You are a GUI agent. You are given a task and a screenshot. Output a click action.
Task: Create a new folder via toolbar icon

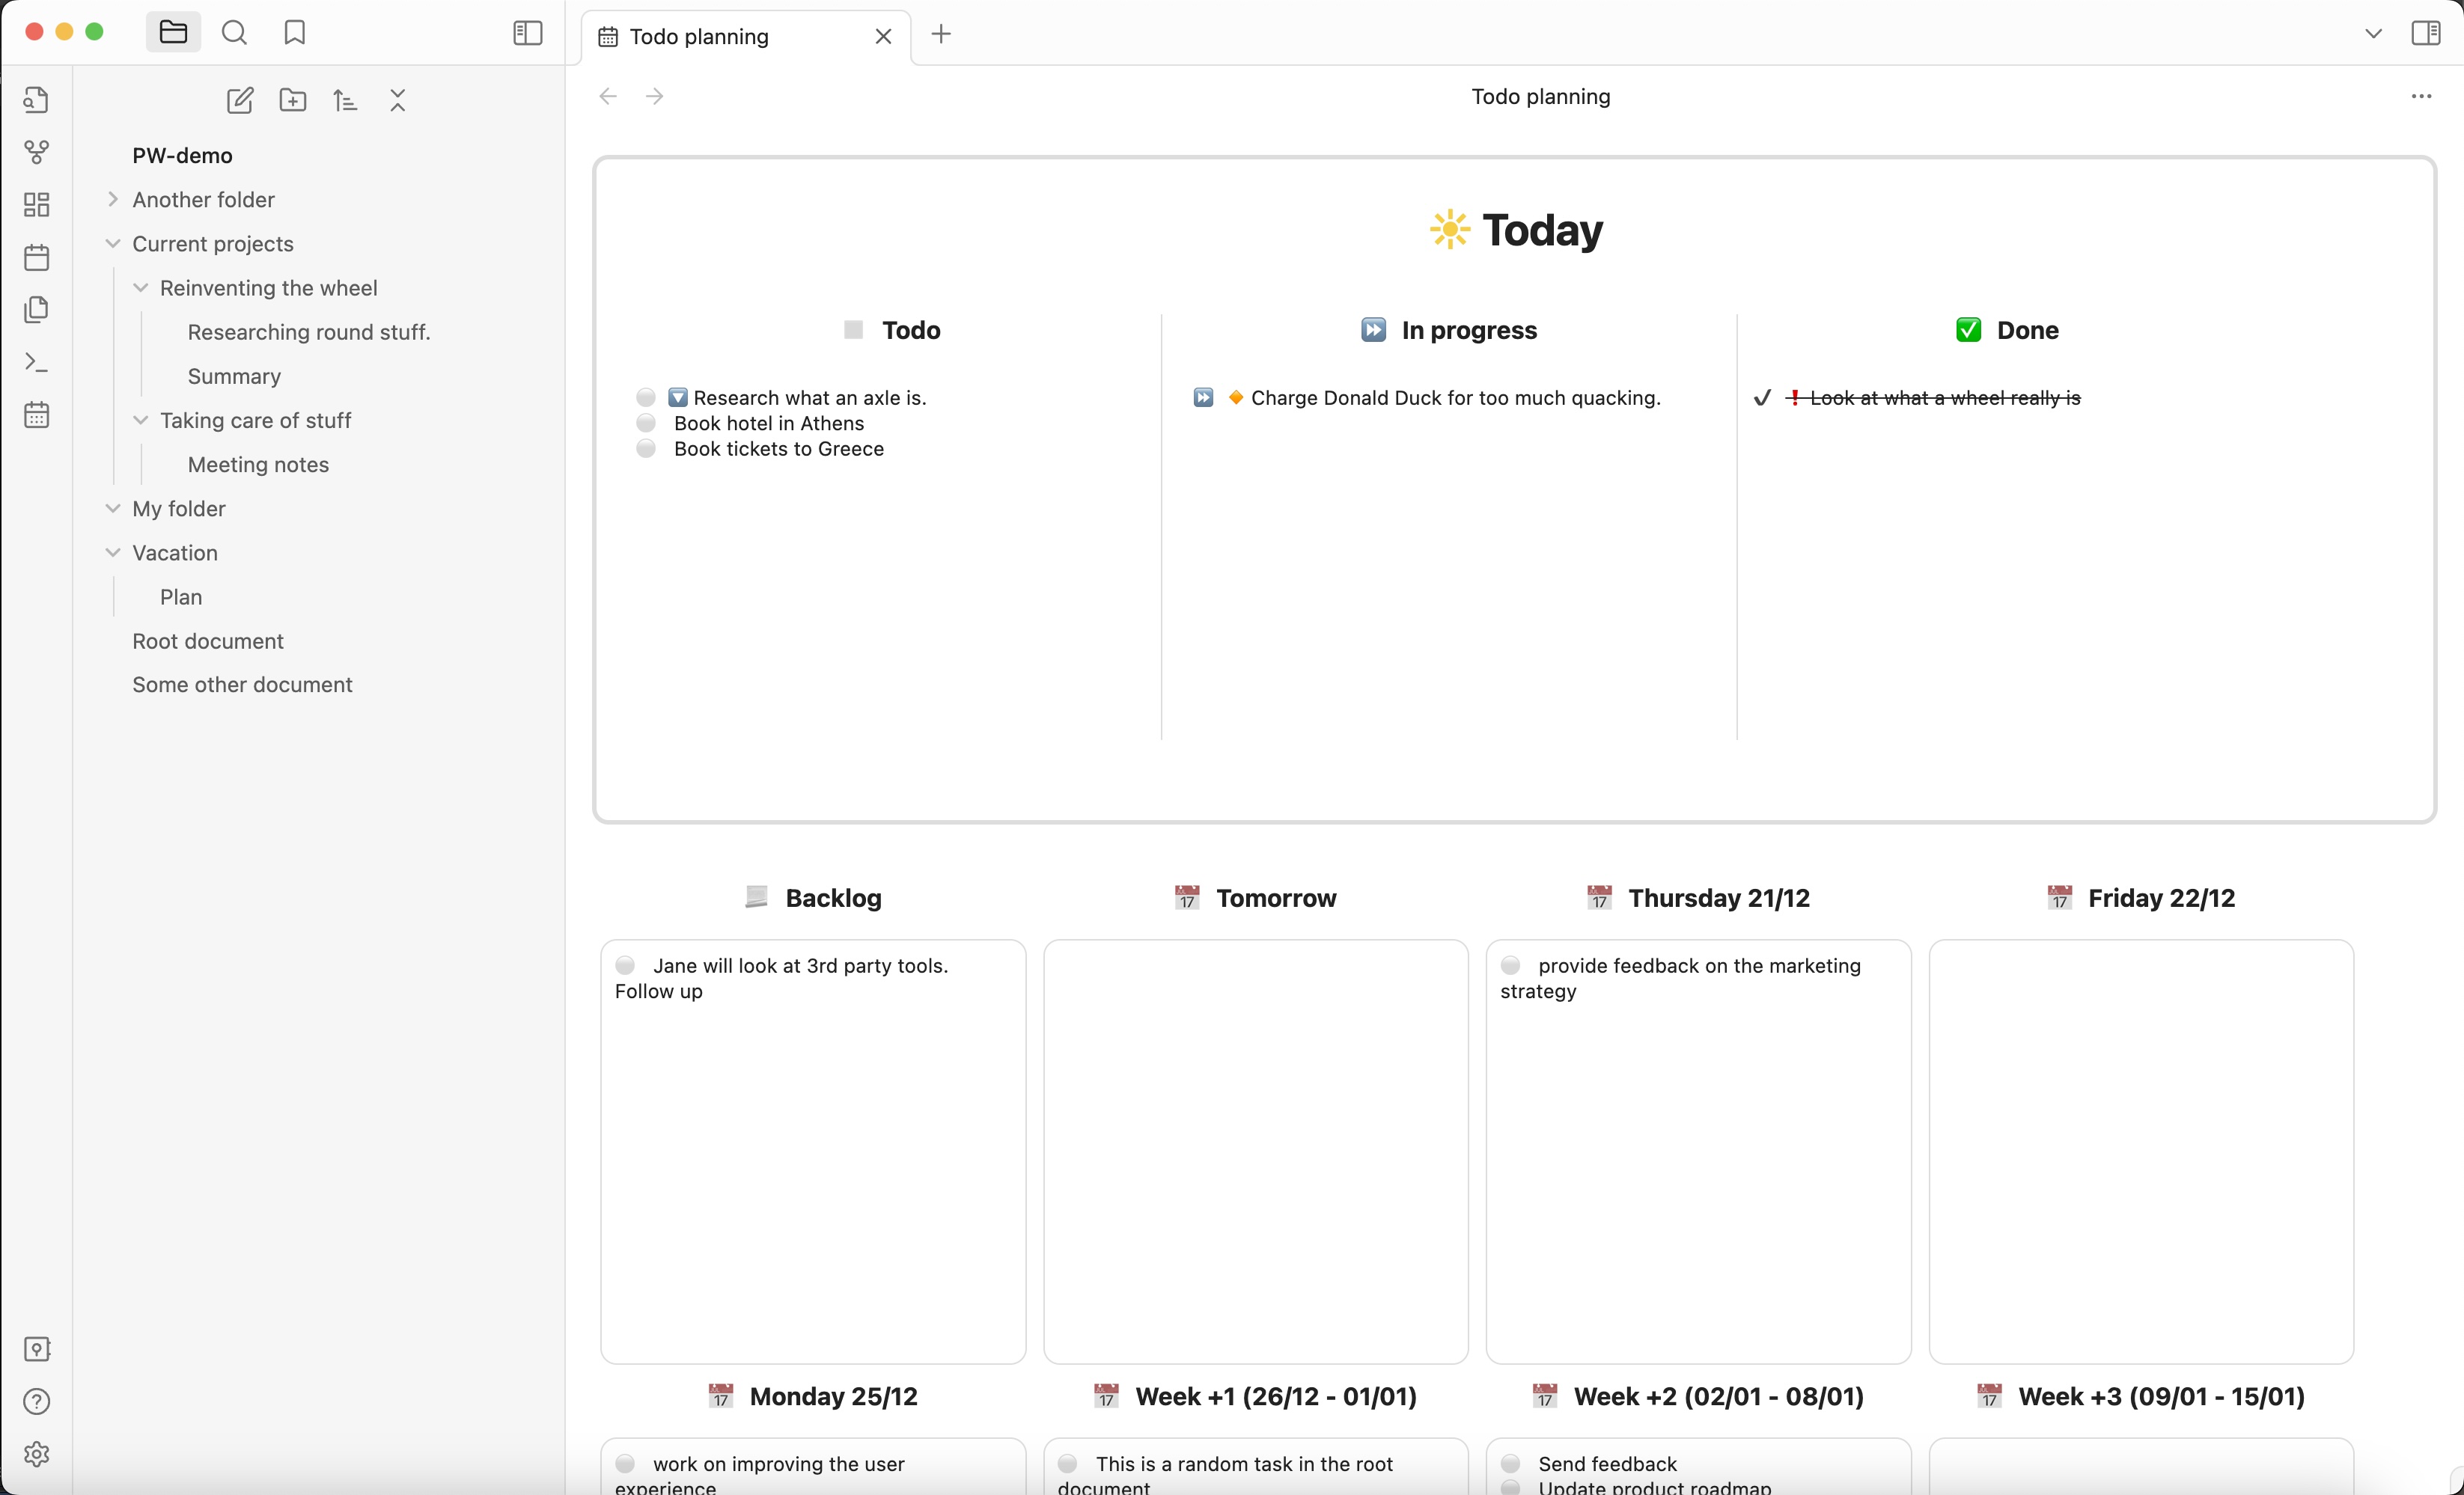pyautogui.click(x=293, y=100)
